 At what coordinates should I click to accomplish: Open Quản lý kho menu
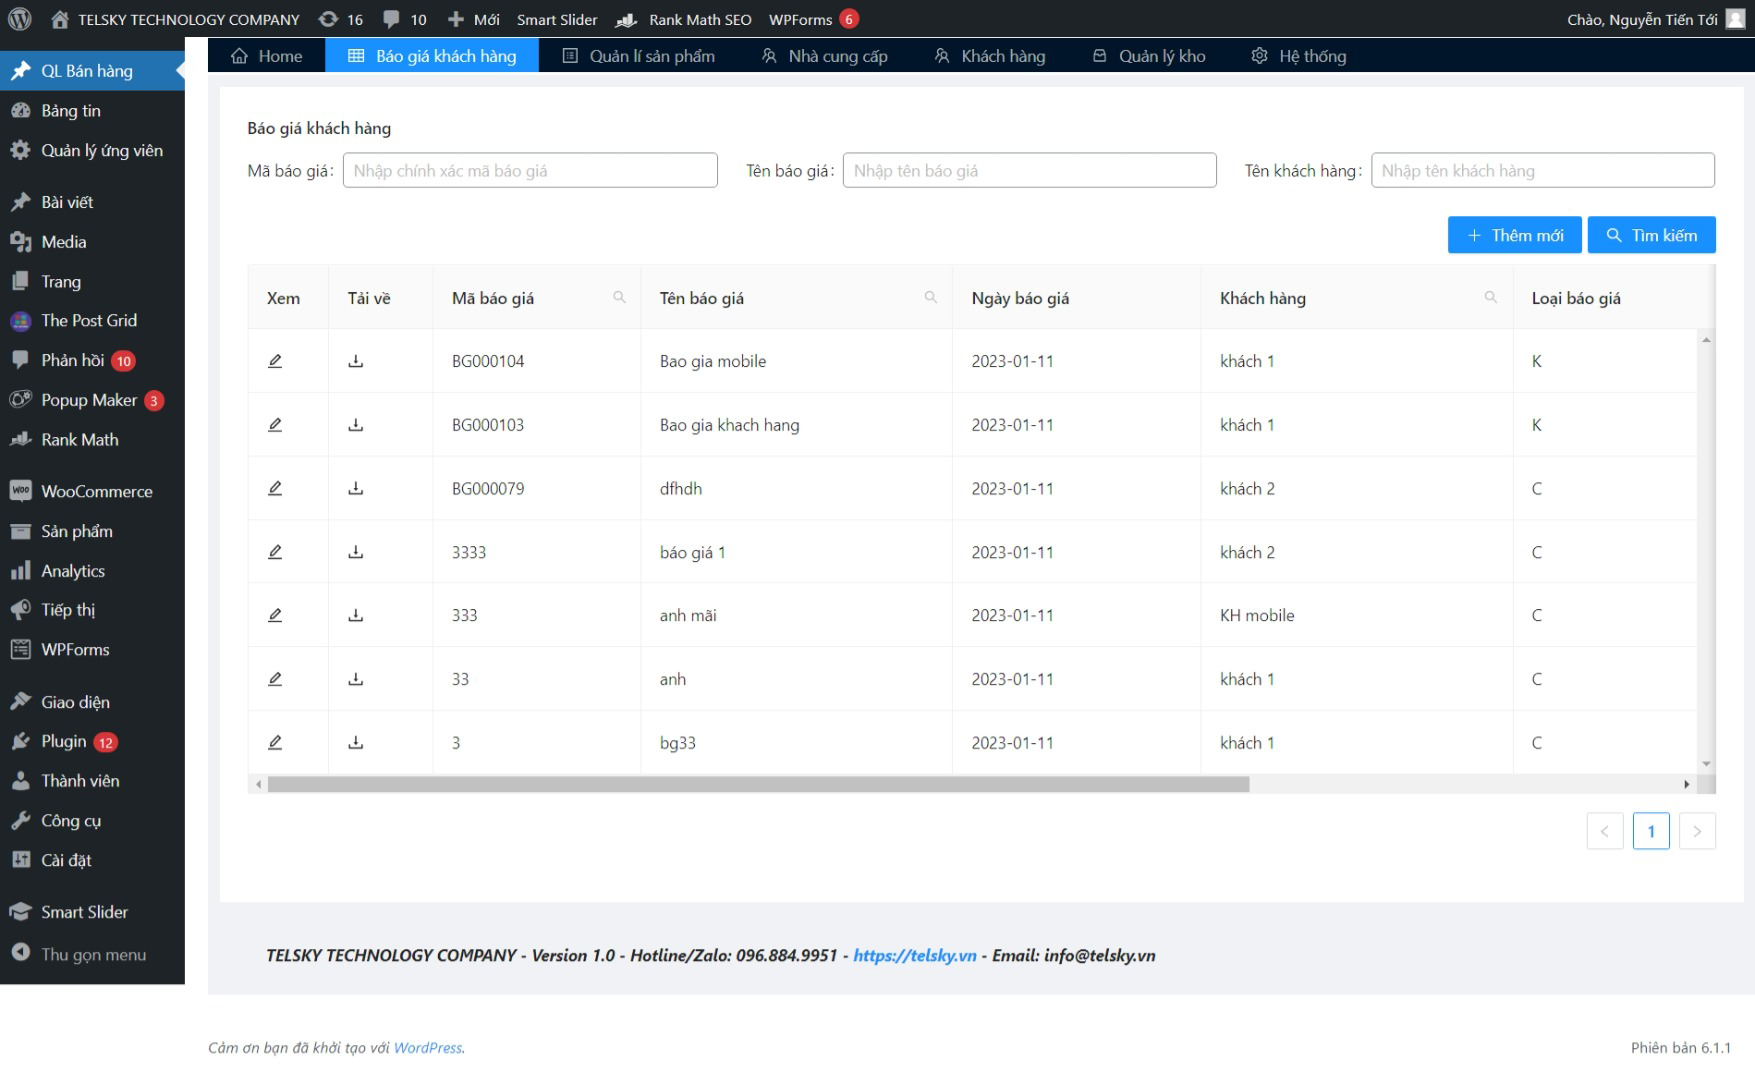[1149, 56]
